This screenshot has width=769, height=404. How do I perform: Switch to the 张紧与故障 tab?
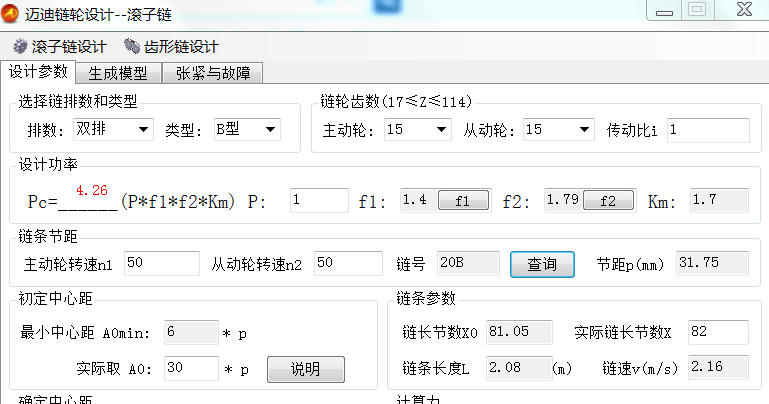[213, 74]
